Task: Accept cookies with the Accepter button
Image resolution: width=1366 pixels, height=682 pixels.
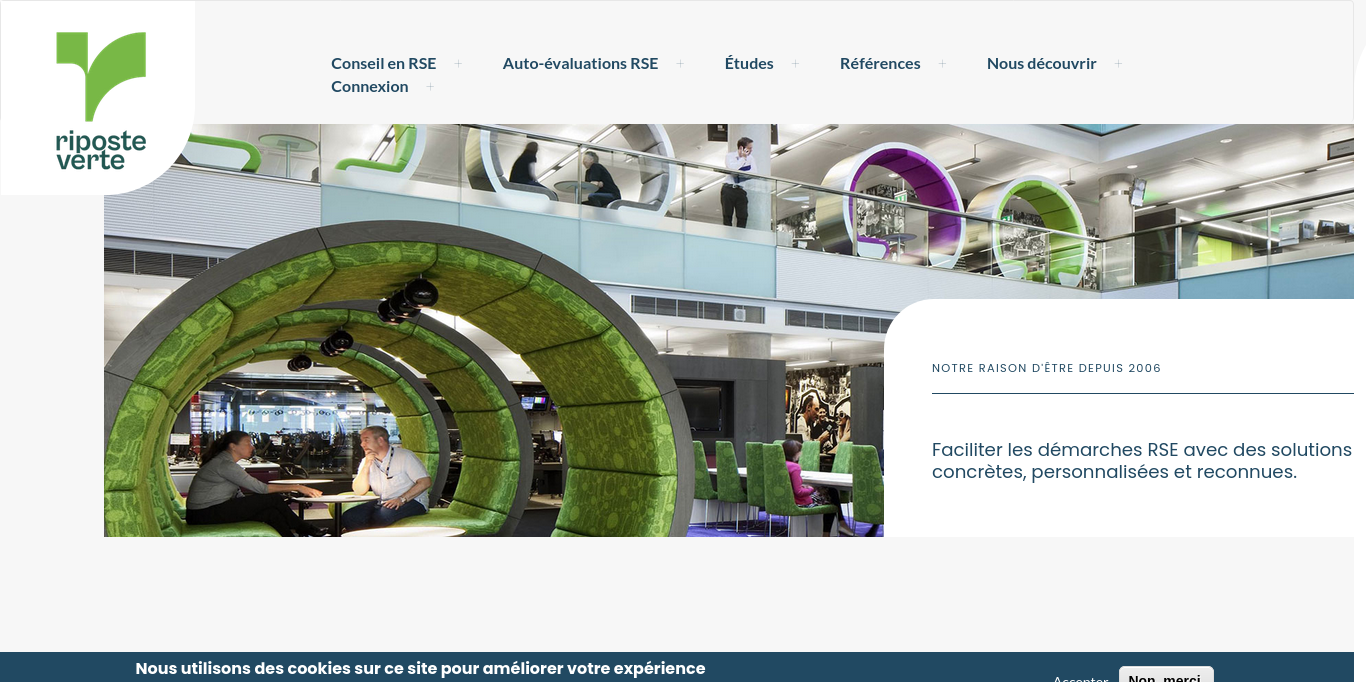Action: [1080, 677]
